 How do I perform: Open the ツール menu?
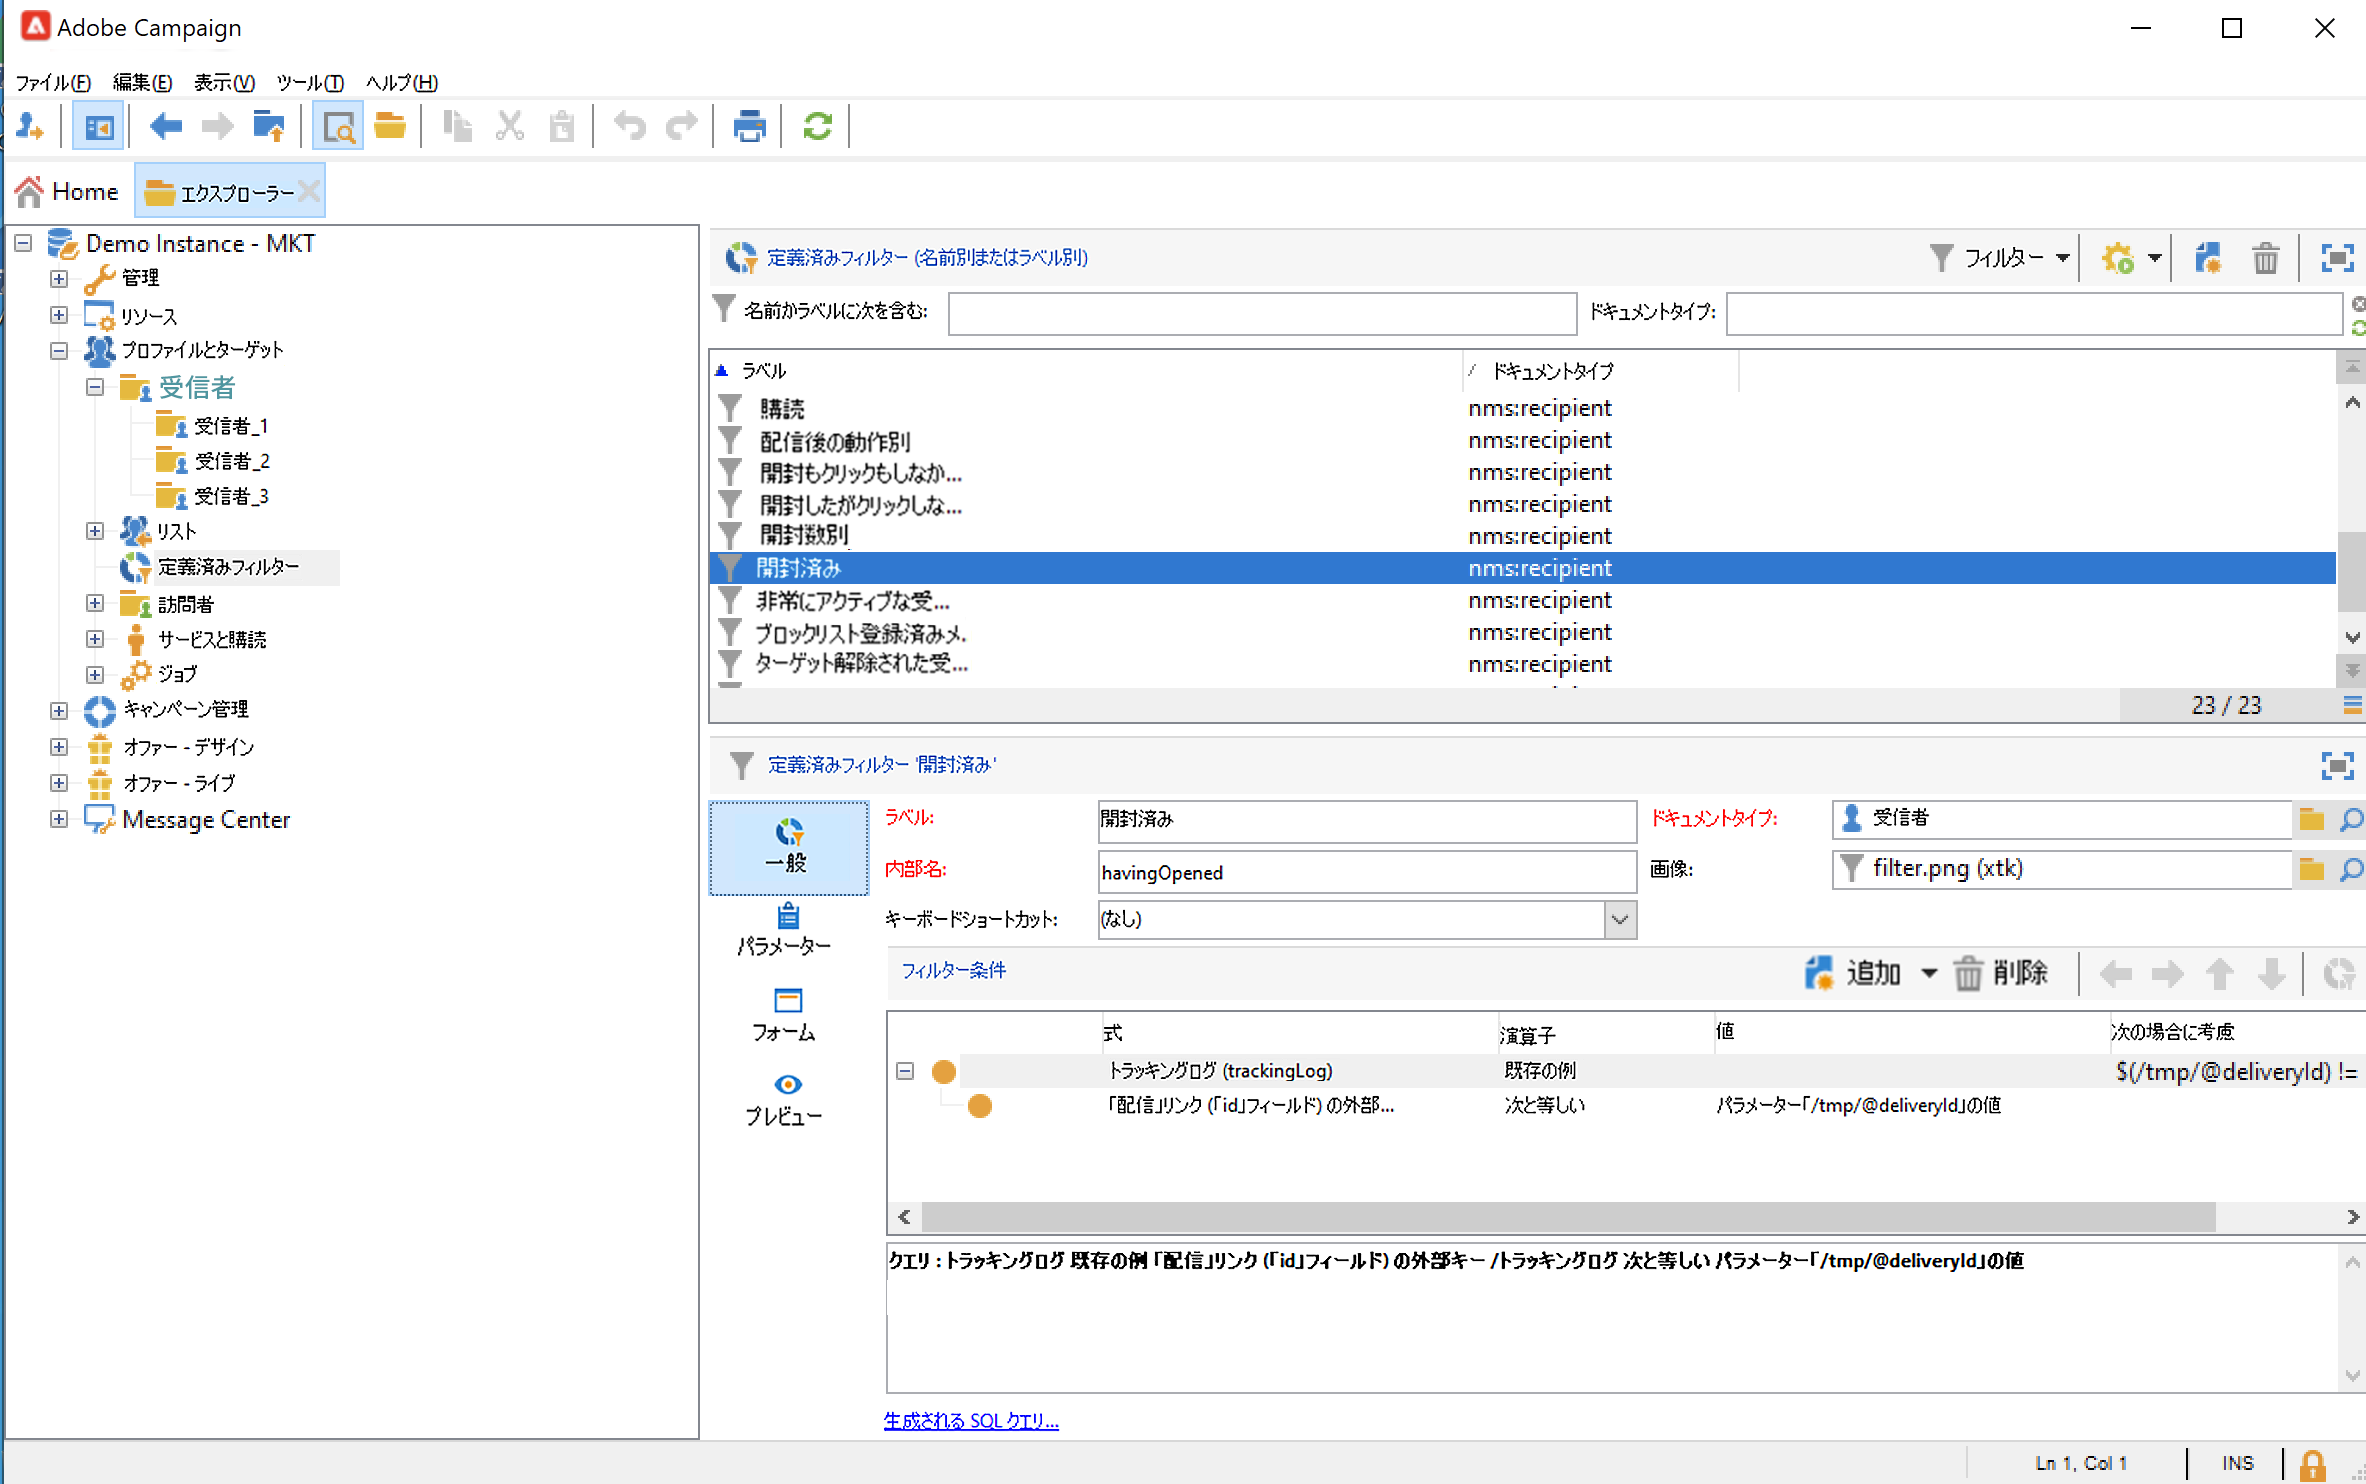click(x=310, y=83)
